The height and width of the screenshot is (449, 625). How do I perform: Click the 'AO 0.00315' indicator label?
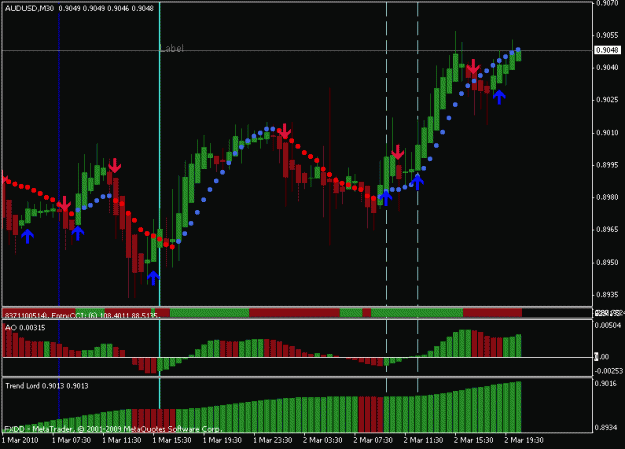pos(25,328)
